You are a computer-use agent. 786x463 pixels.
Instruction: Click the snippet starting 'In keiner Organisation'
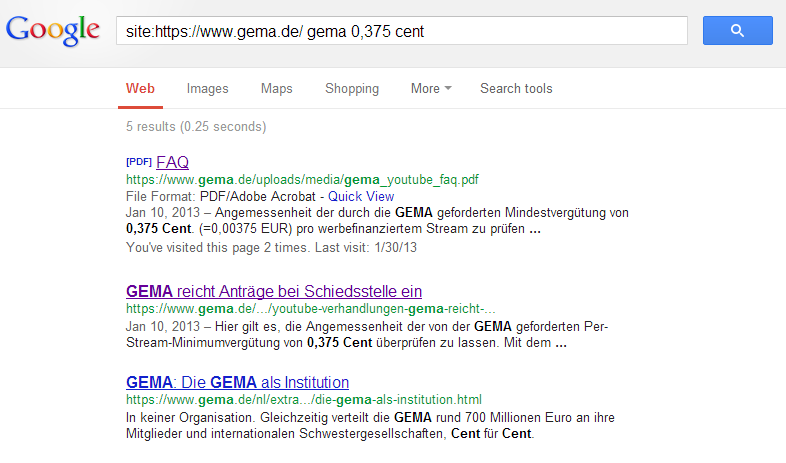coord(370,425)
